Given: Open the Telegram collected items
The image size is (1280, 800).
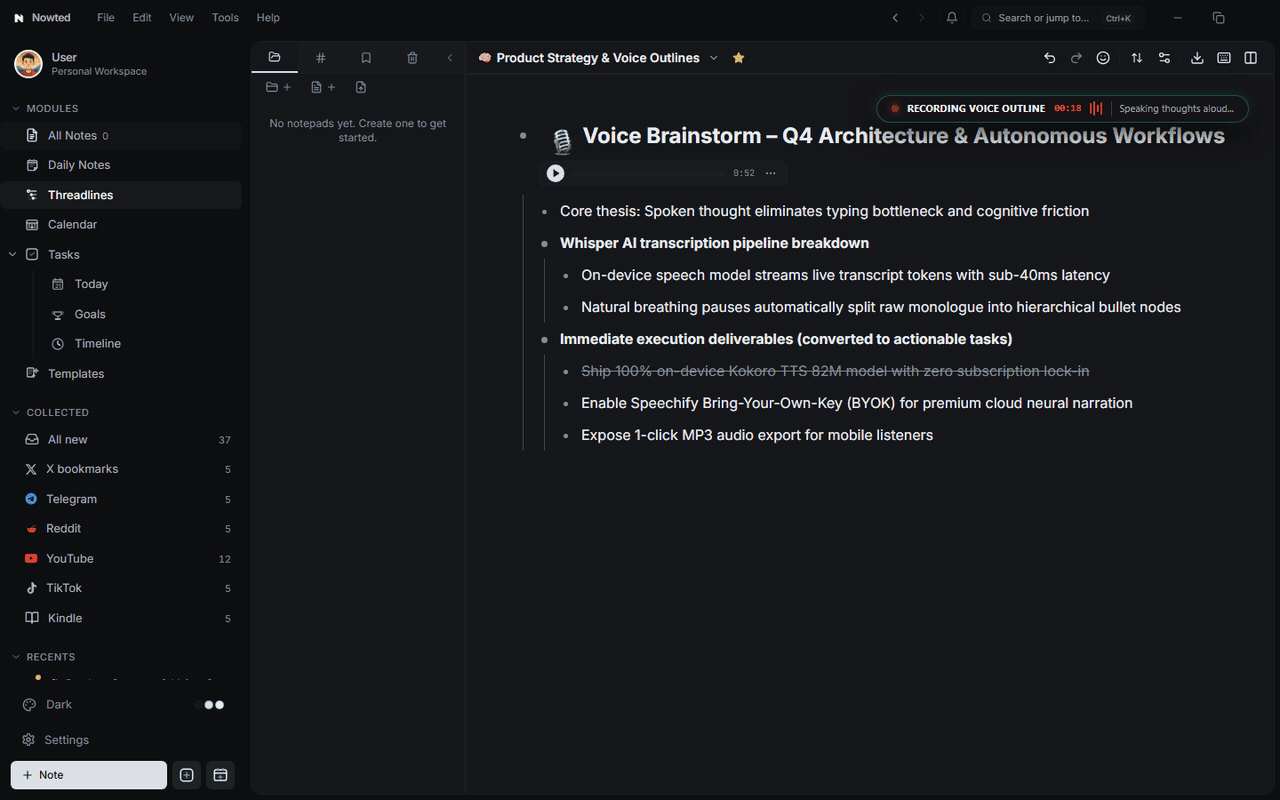Looking at the screenshot, I should (x=121, y=499).
